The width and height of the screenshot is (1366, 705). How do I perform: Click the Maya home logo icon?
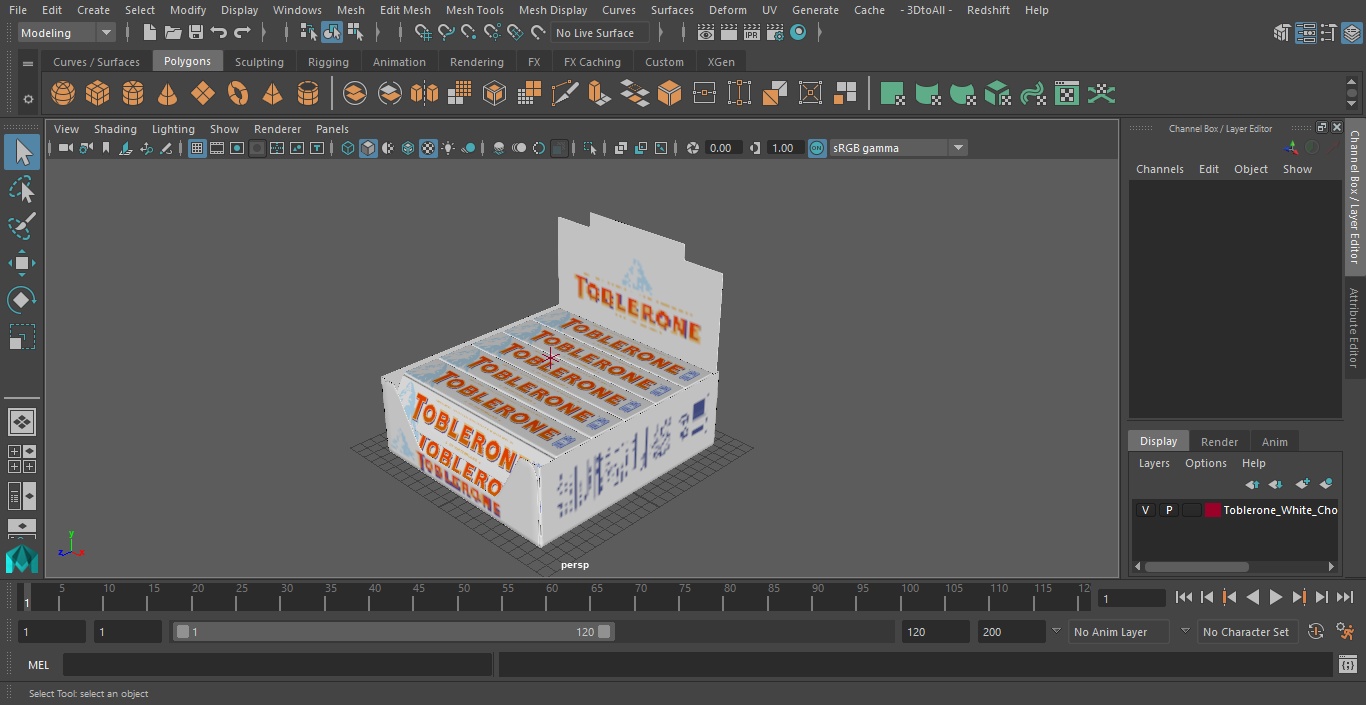coord(22,559)
